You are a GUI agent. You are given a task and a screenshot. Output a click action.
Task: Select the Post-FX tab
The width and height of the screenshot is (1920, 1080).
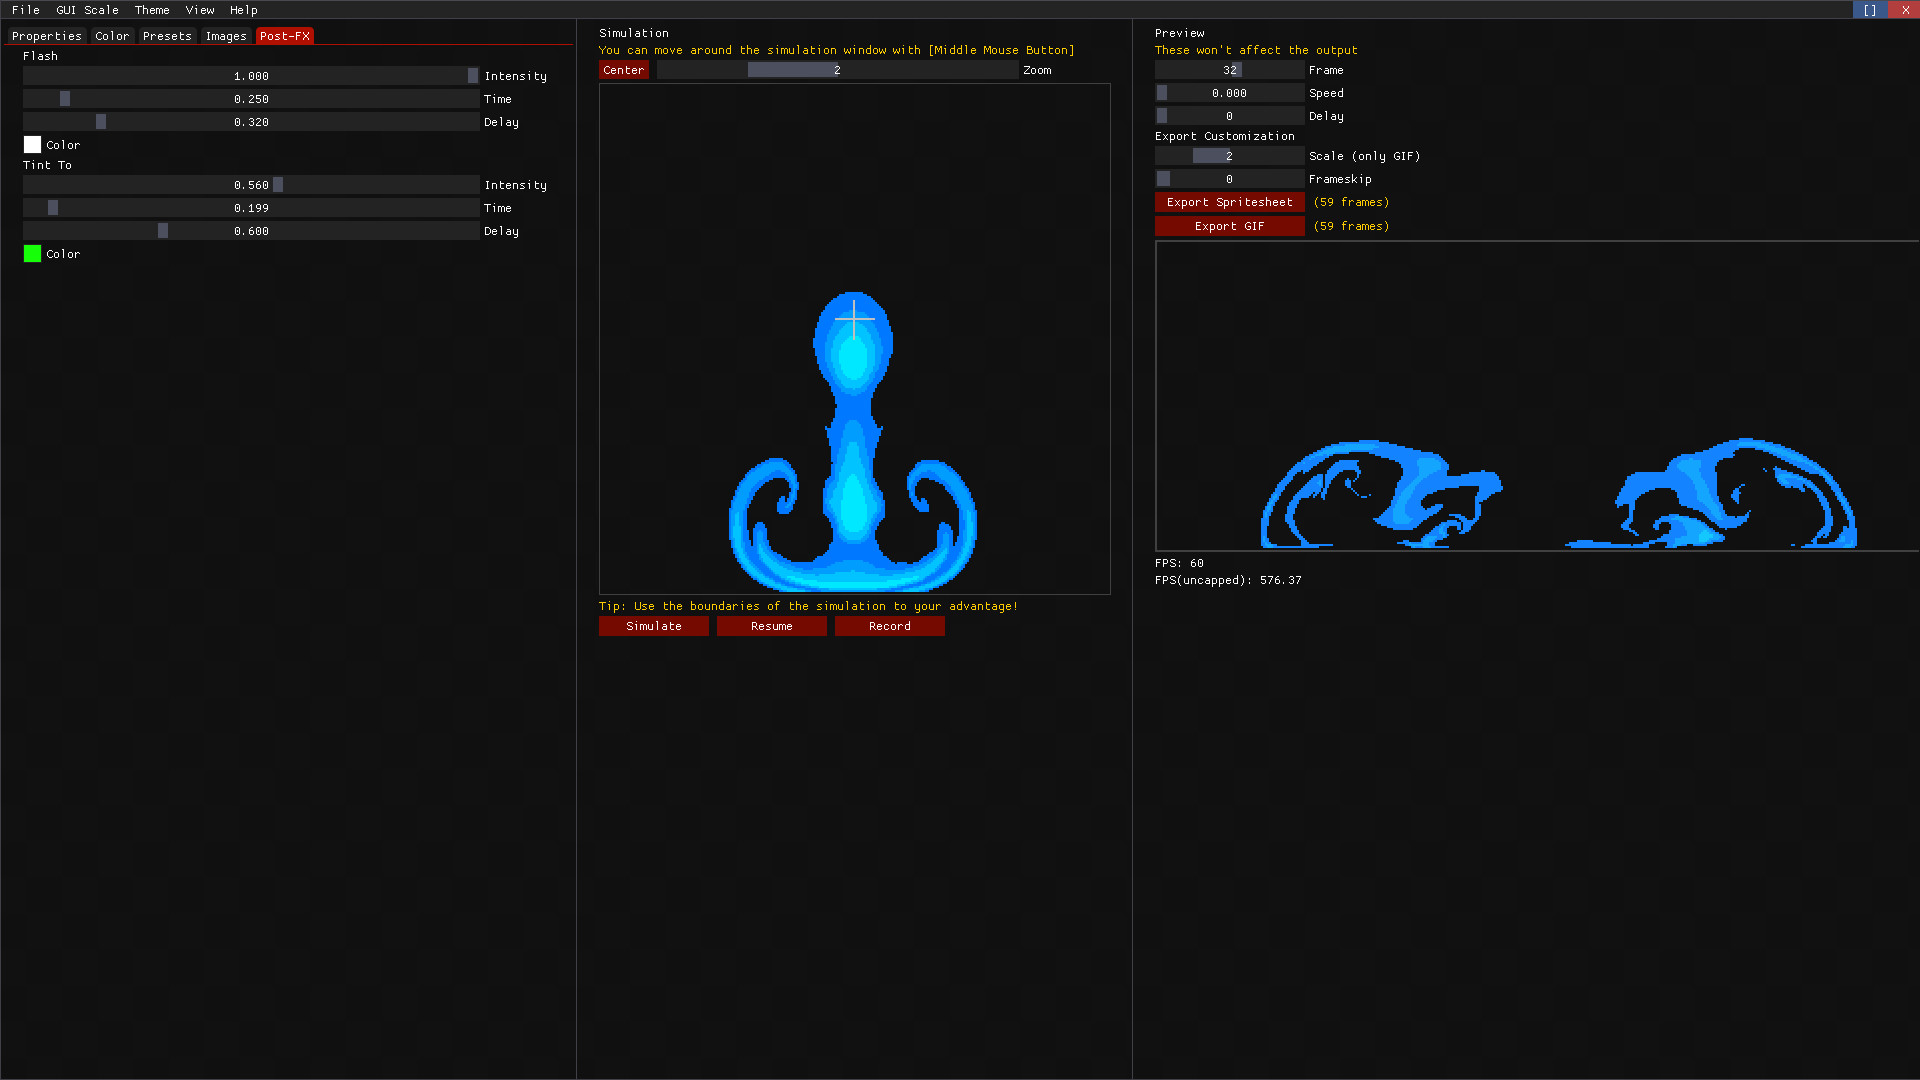[285, 36]
